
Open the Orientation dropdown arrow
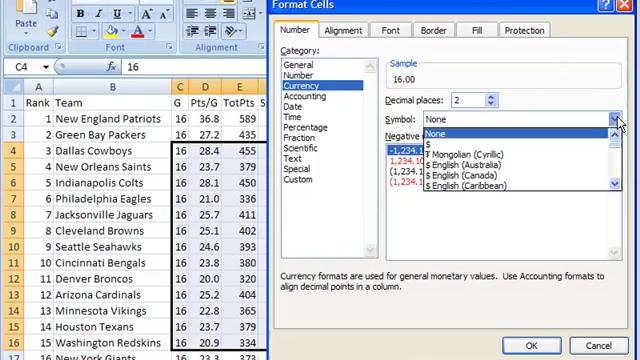(241, 31)
